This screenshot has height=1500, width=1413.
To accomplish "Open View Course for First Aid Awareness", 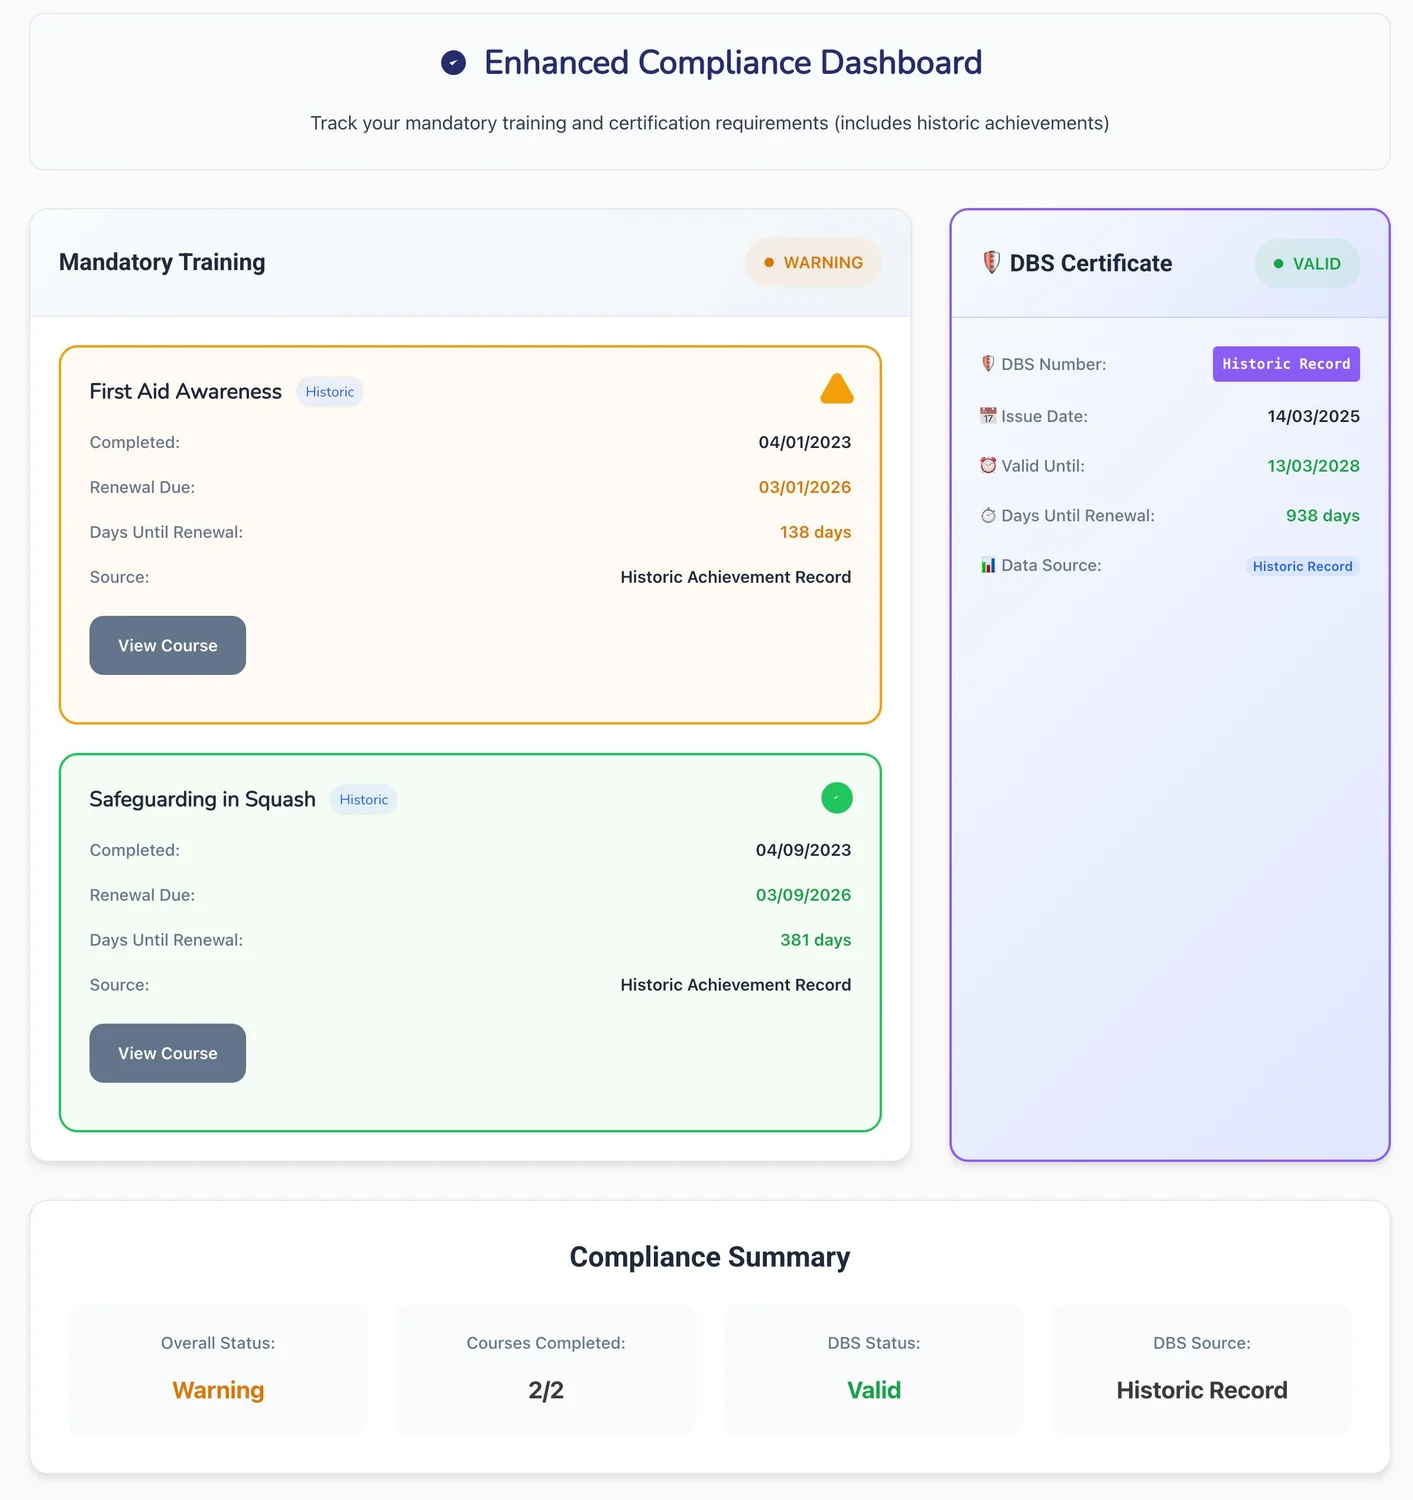I will point(168,645).
